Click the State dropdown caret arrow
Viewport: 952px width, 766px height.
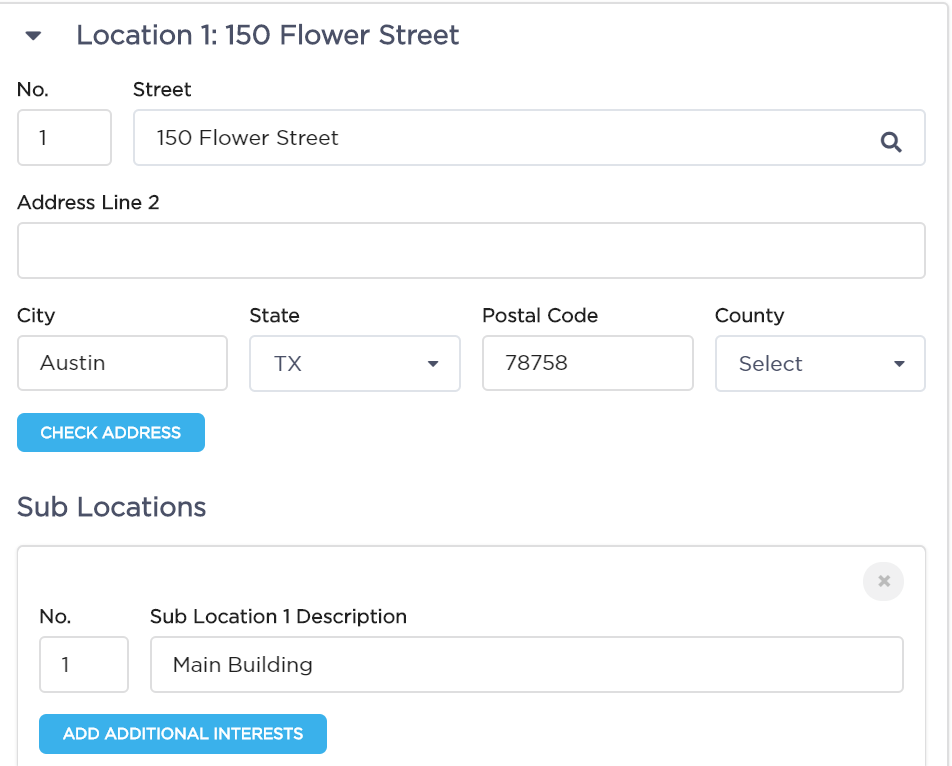click(433, 364)
